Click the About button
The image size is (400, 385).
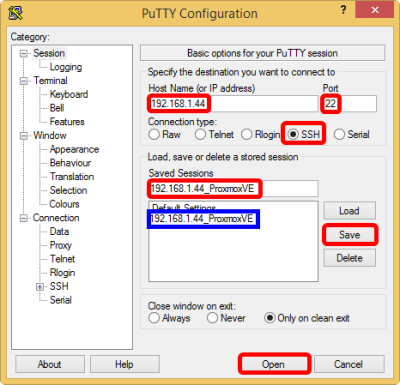pos(50,364)
